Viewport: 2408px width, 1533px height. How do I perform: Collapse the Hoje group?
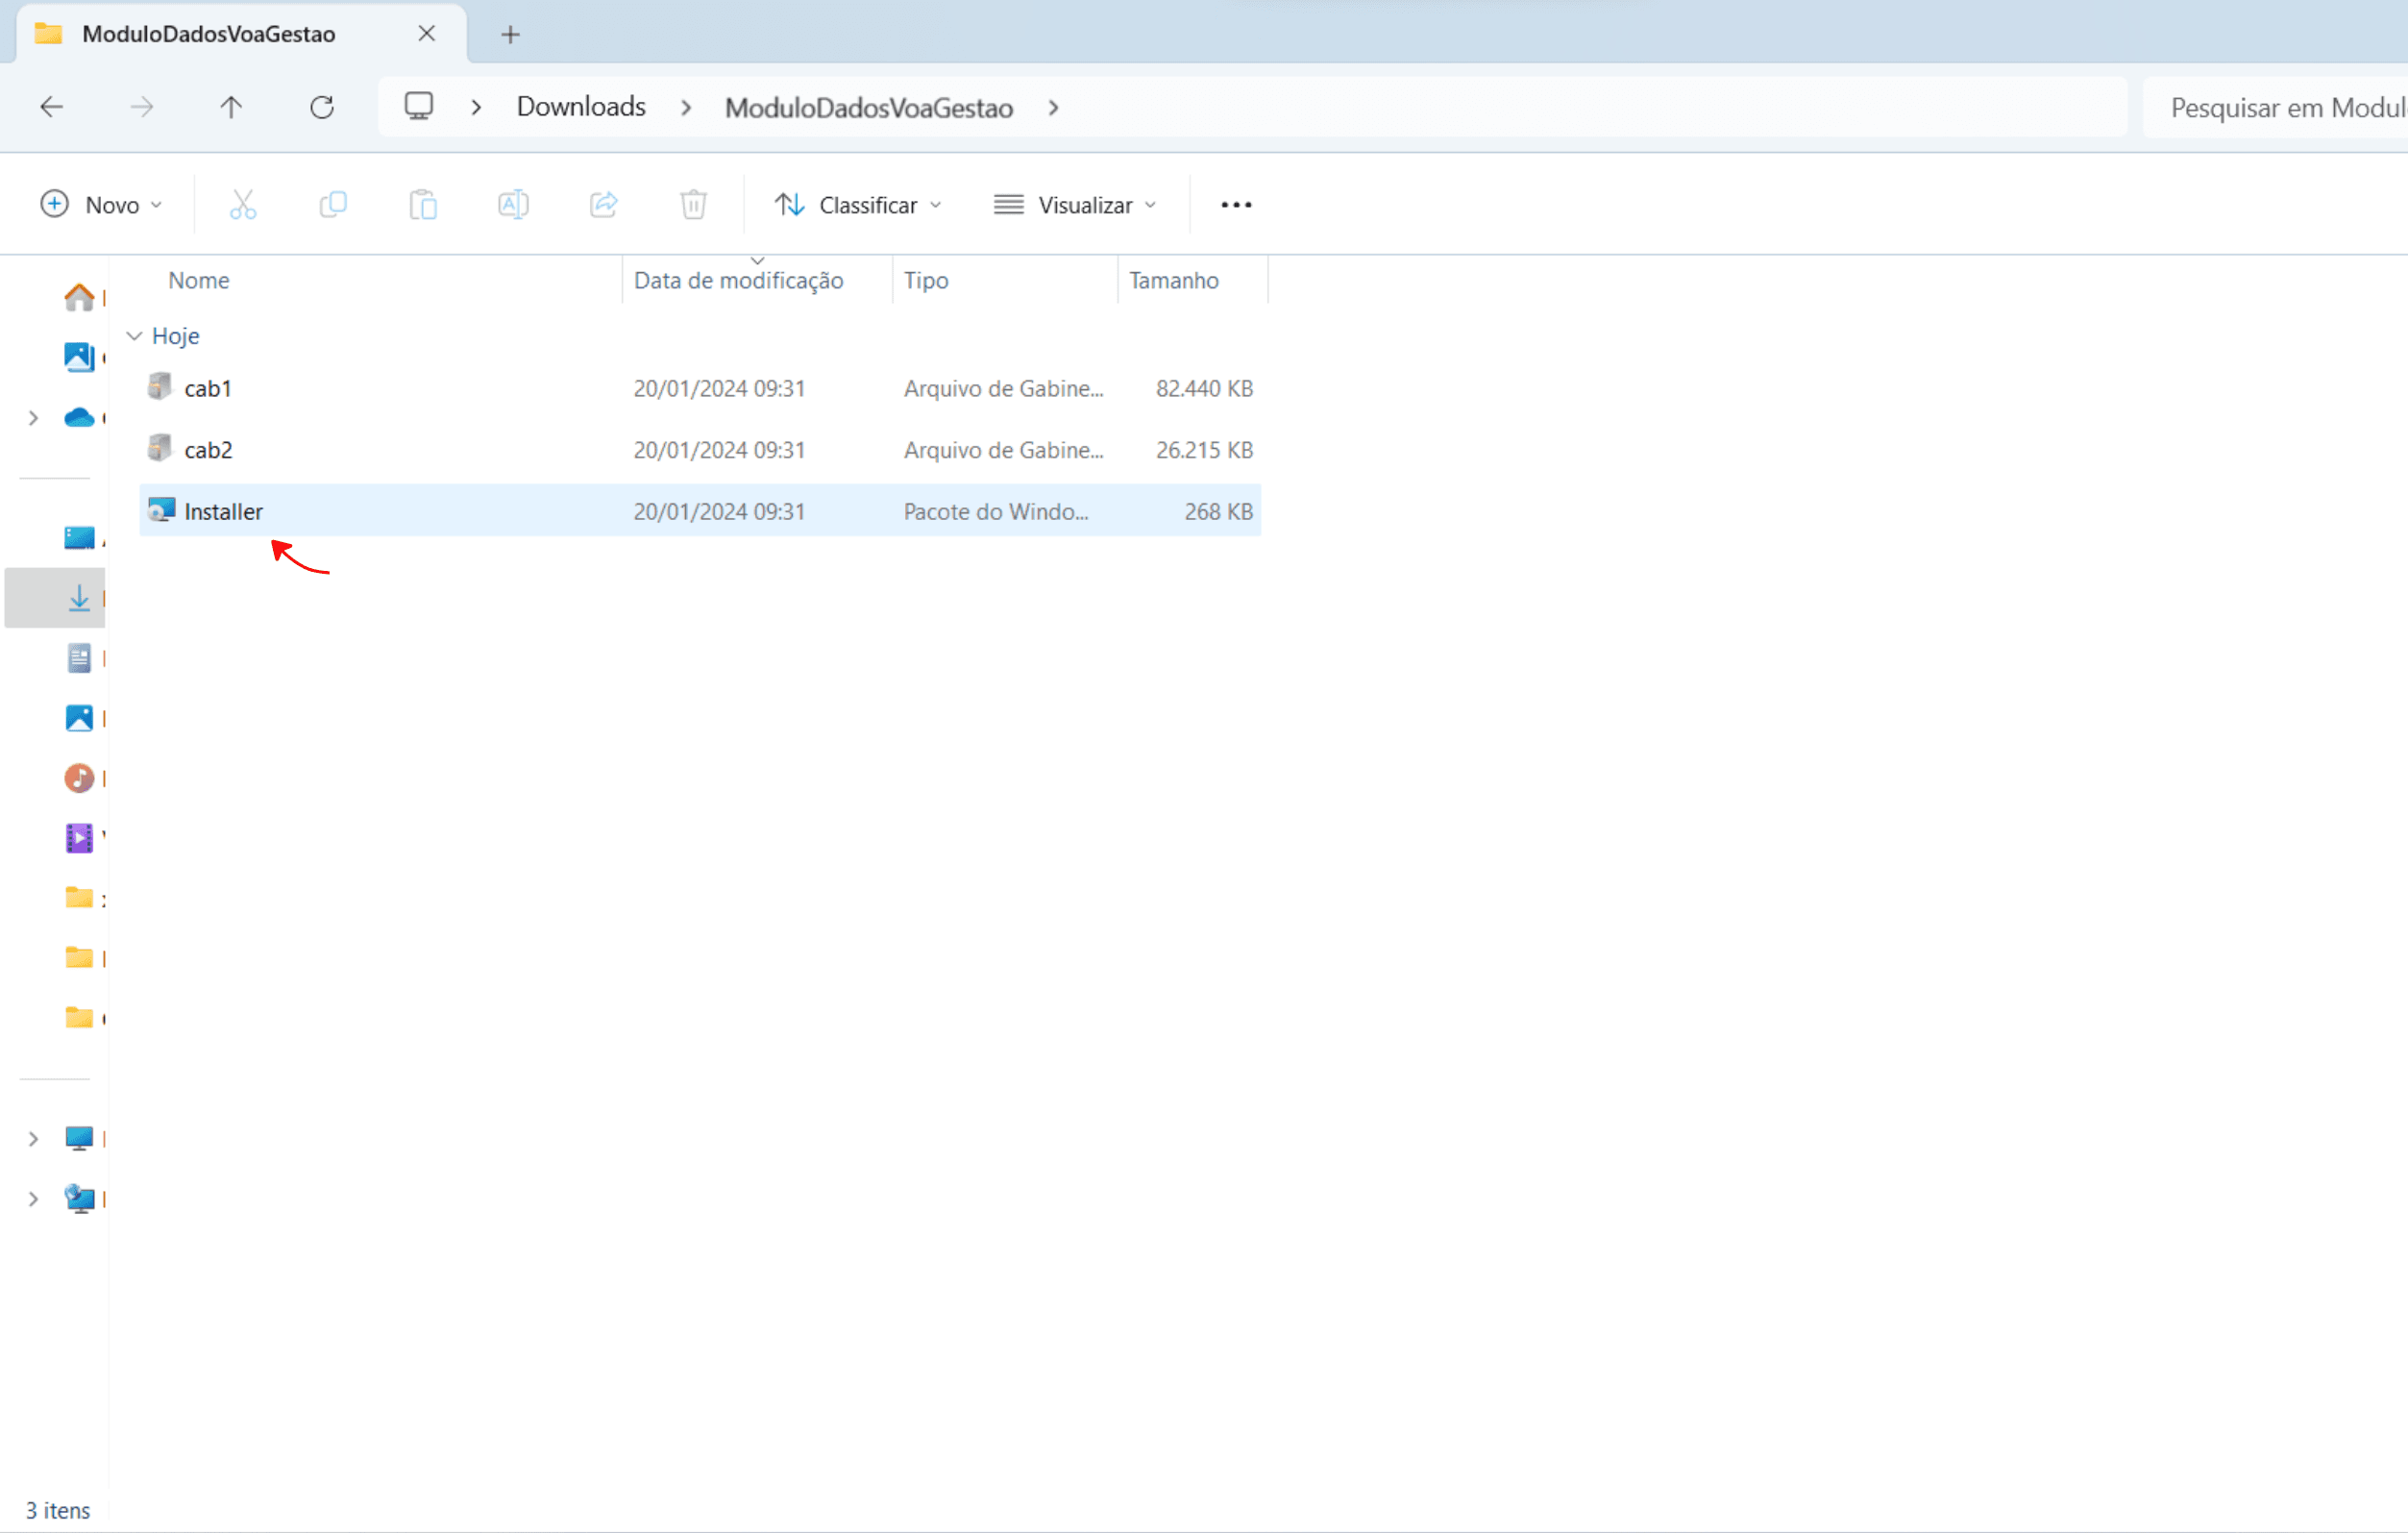pyautogui.click(x=134, y=336)
